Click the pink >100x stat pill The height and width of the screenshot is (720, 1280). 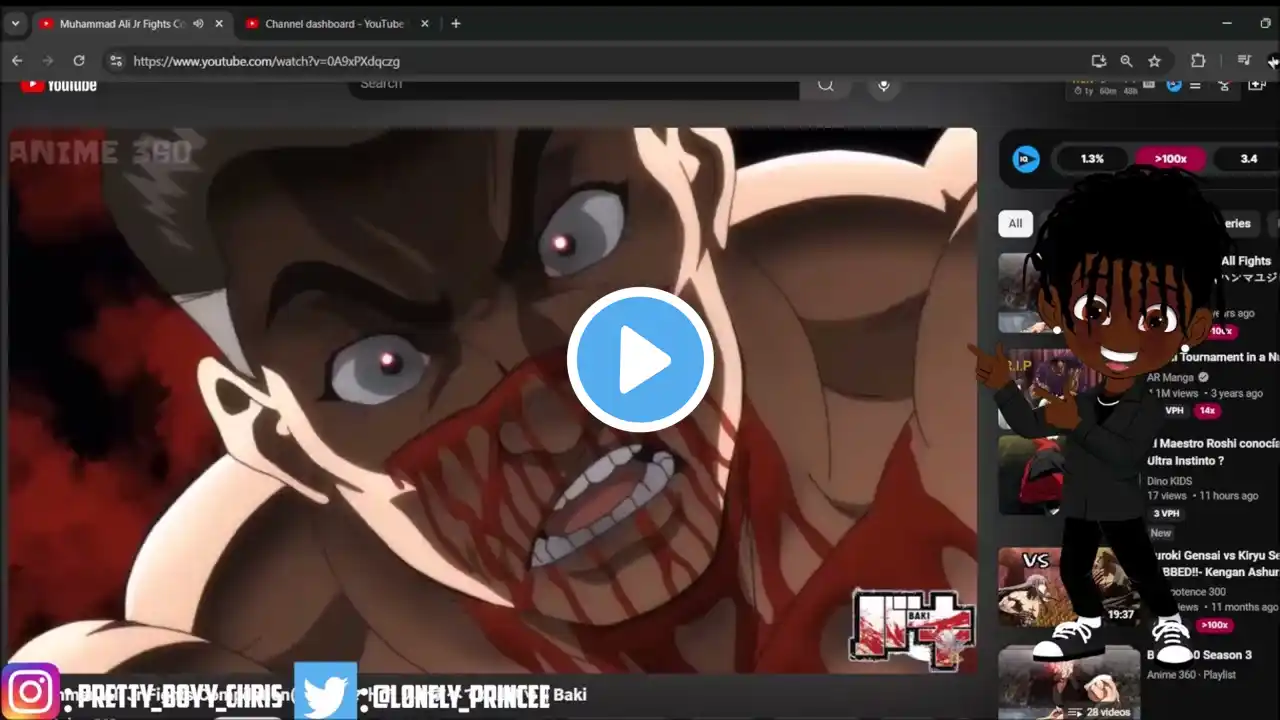click(x=1170, y=159)
